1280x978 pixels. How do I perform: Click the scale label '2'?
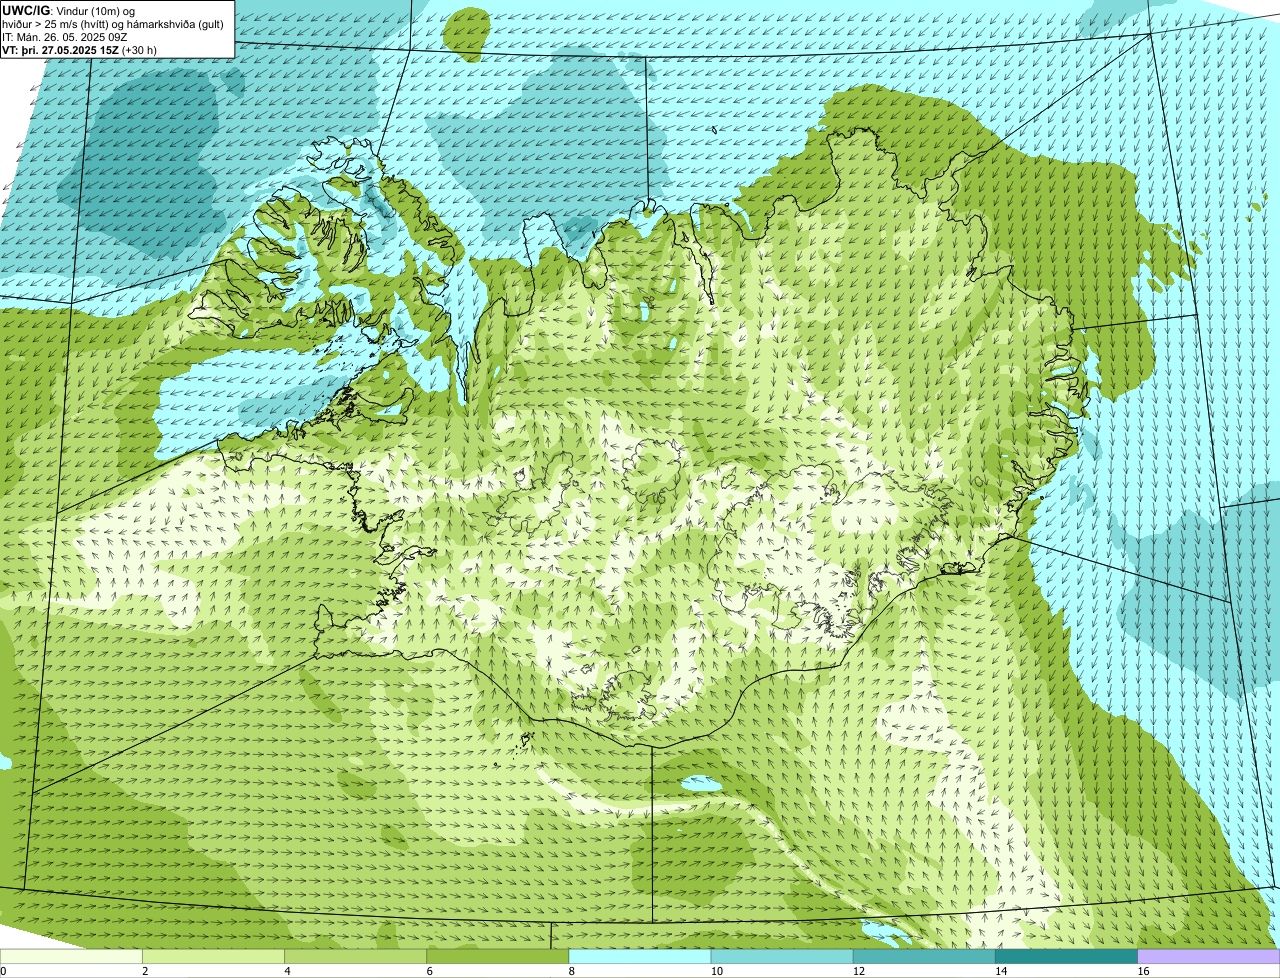click(x=145, y=971)
